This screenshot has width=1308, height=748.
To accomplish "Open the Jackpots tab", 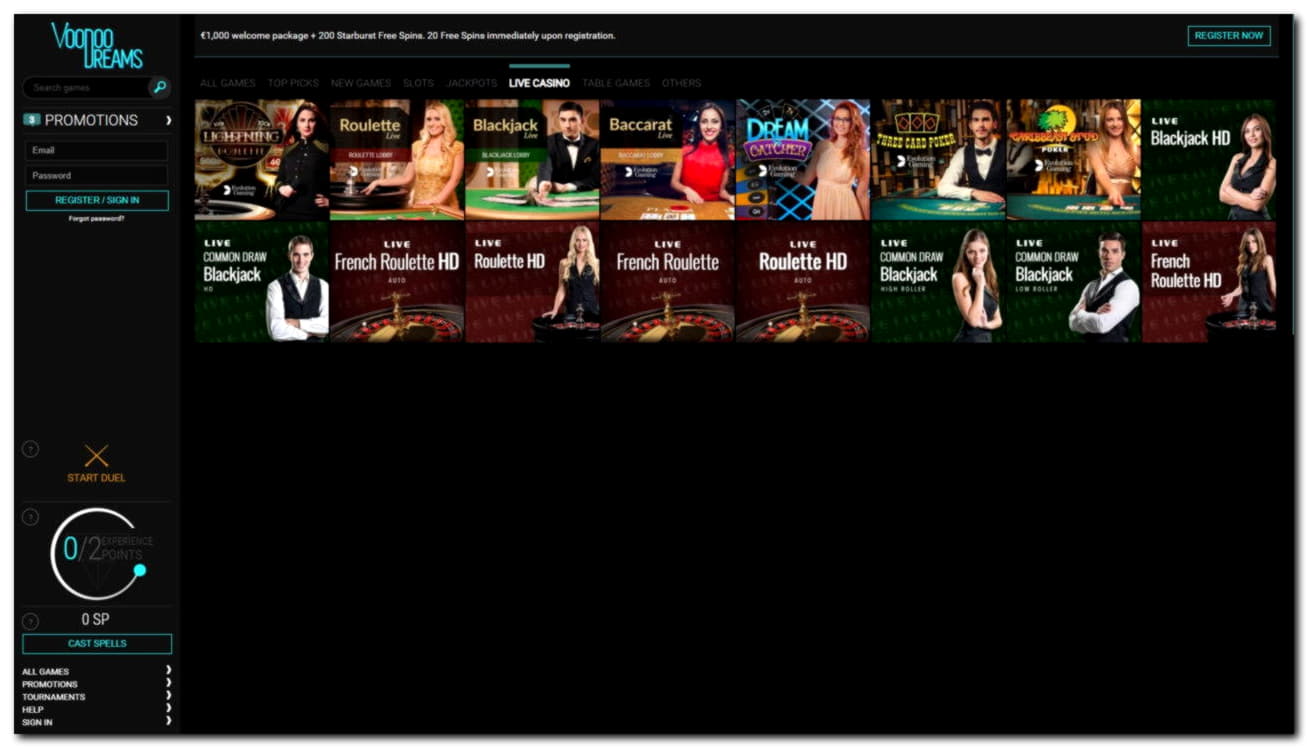I will [x=472, y=83].
